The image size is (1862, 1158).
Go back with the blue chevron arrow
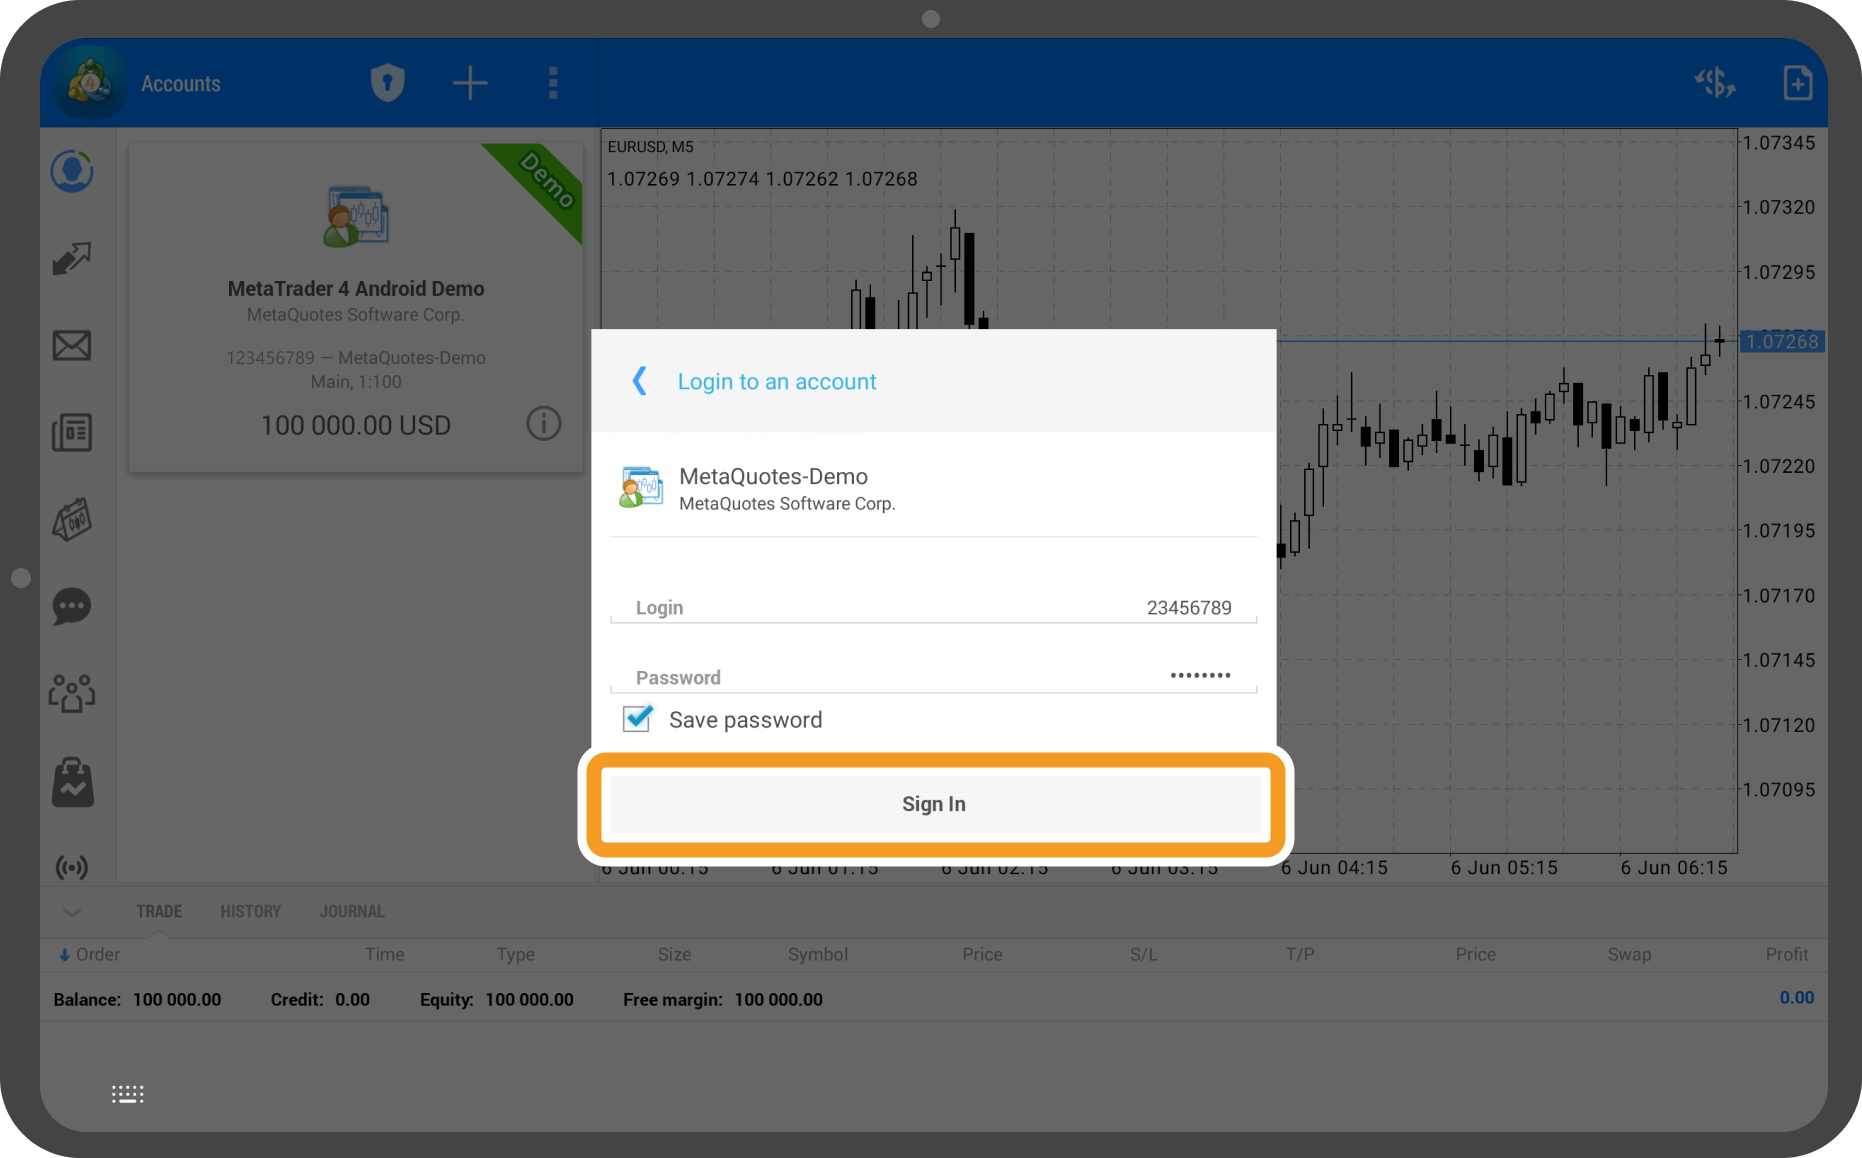click(640, 381)
